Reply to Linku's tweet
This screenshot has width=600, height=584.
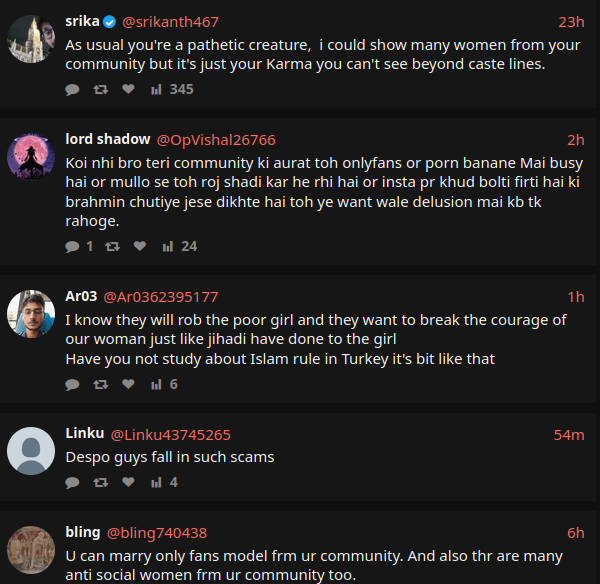[72, 482]
